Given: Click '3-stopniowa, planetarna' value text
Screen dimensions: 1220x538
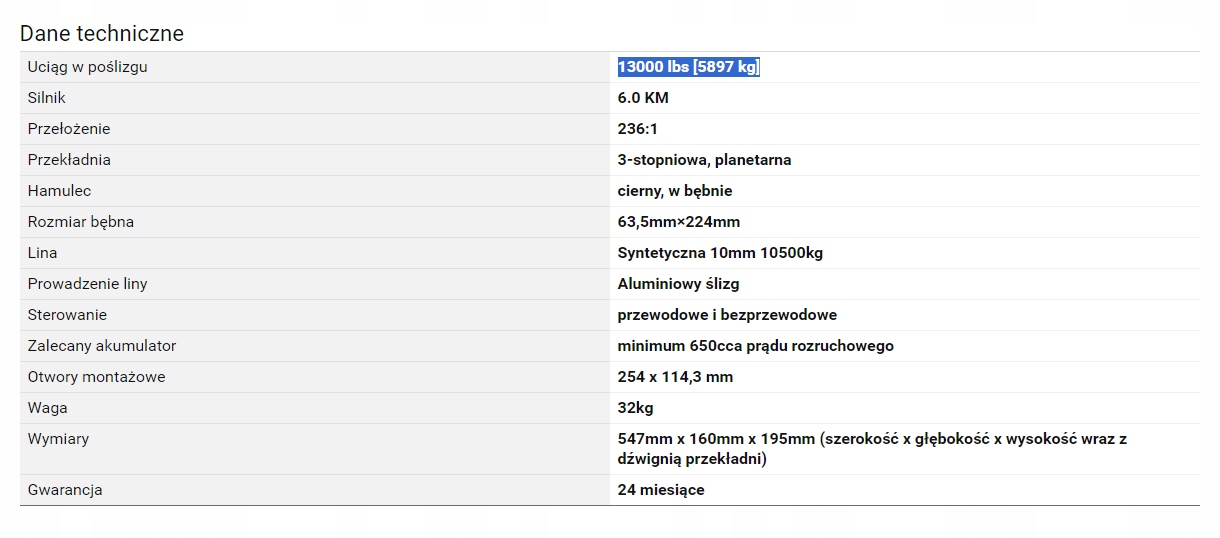Looking at the screenshot, I should [704, 160].
